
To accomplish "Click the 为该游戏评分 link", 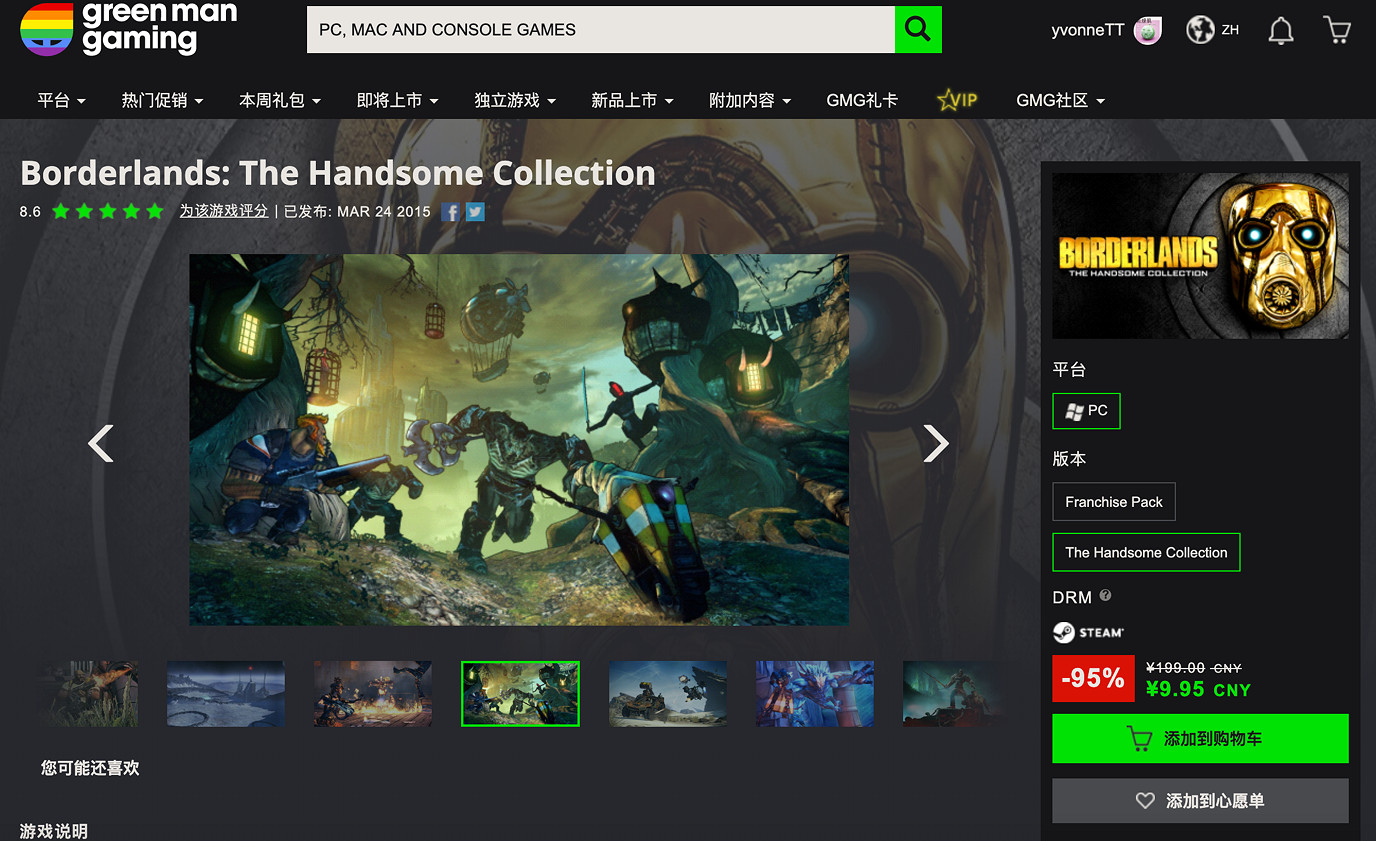I will click(x=224, y=211).
